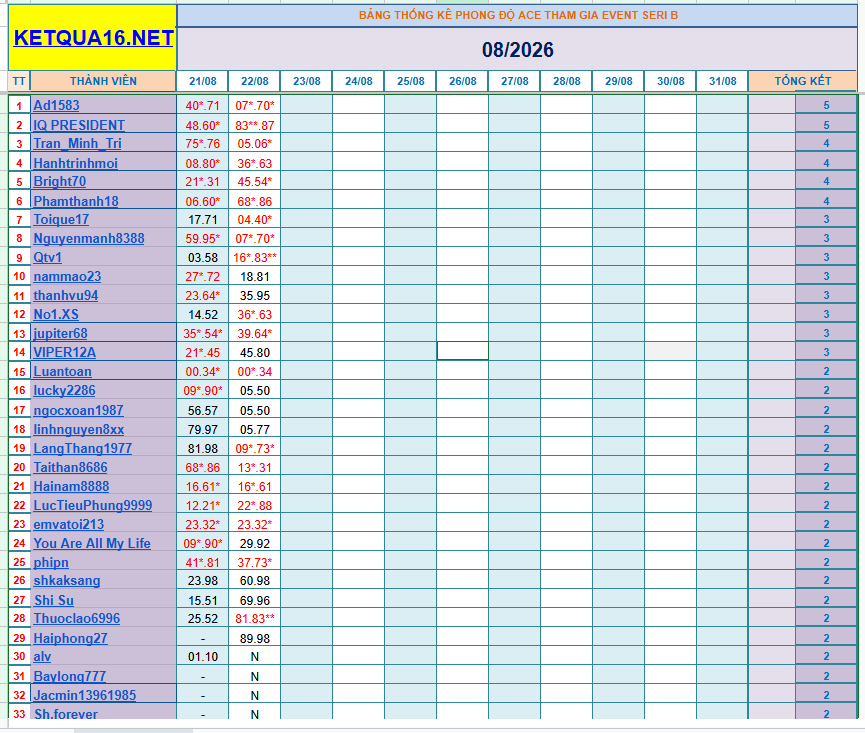
Task: Open member link phipn
Action: tap(51, 563)
